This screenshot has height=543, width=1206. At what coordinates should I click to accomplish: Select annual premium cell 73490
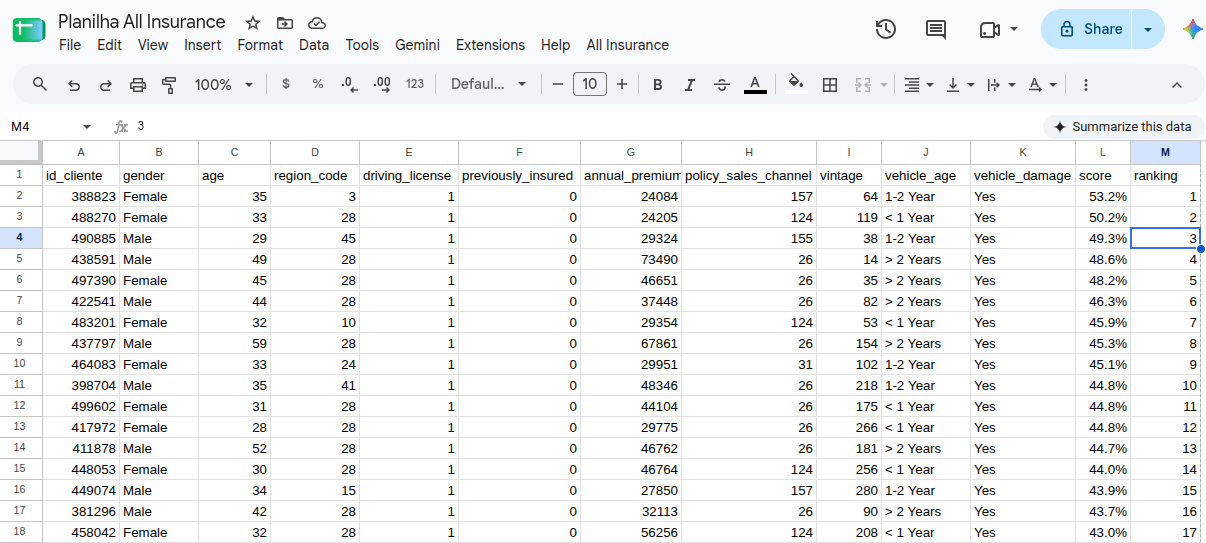[631, 259]
